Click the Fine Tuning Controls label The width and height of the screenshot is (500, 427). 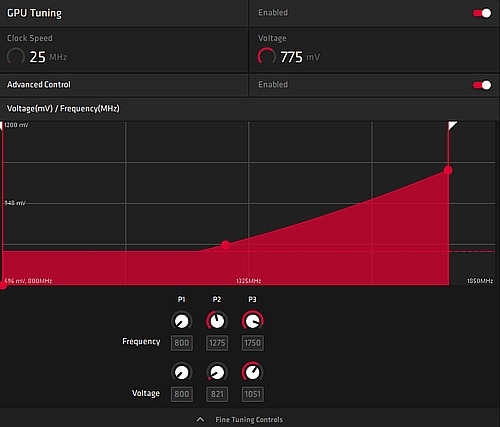click(x=249, y=420)
